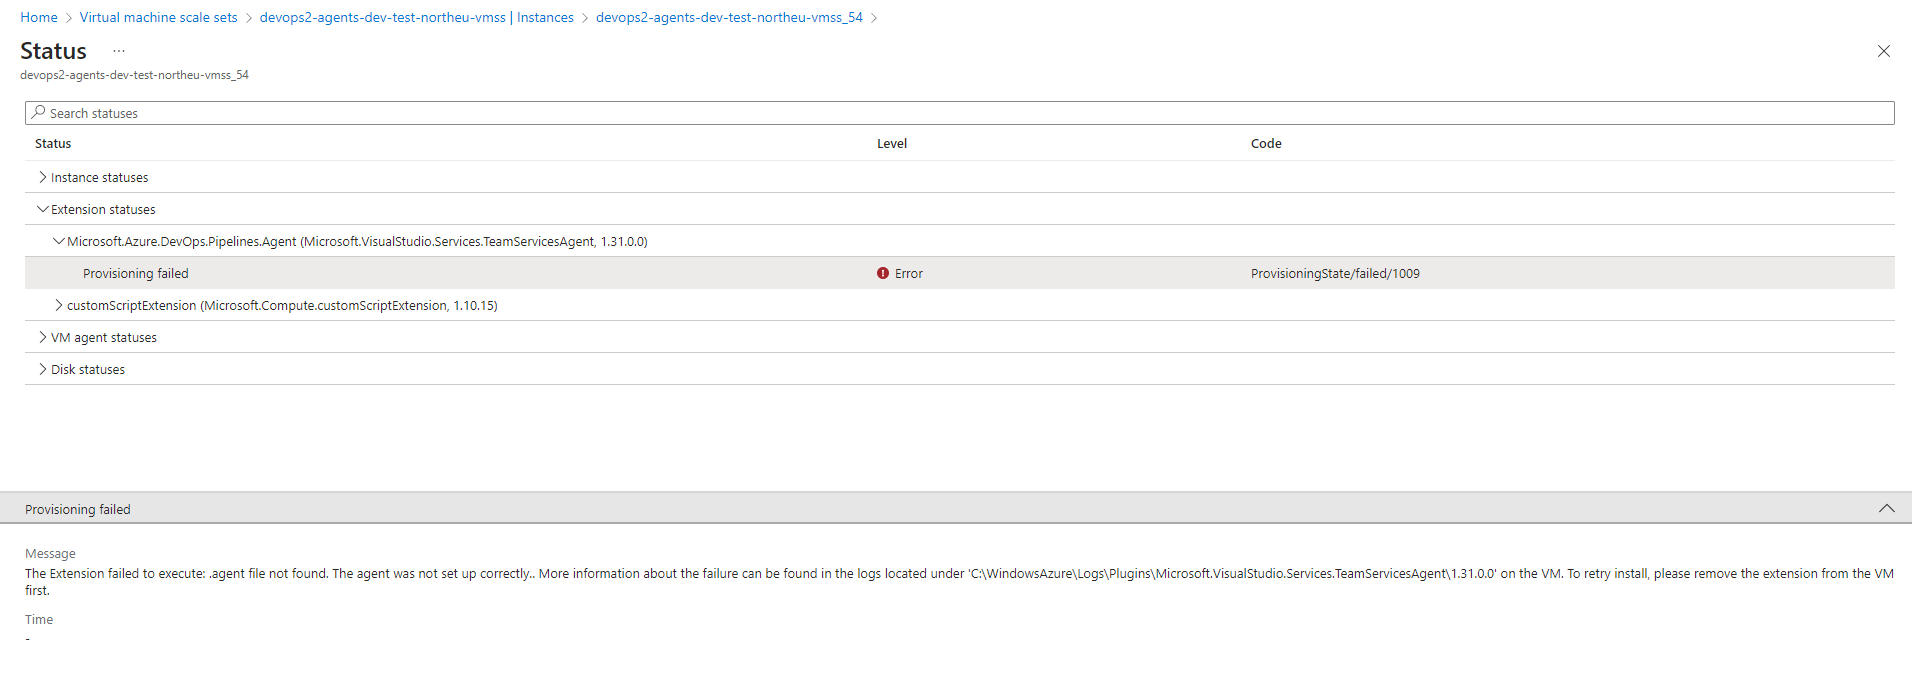
Task: Focus the Search statuses field
Action: pyautogui.click(x=960, y=113)
